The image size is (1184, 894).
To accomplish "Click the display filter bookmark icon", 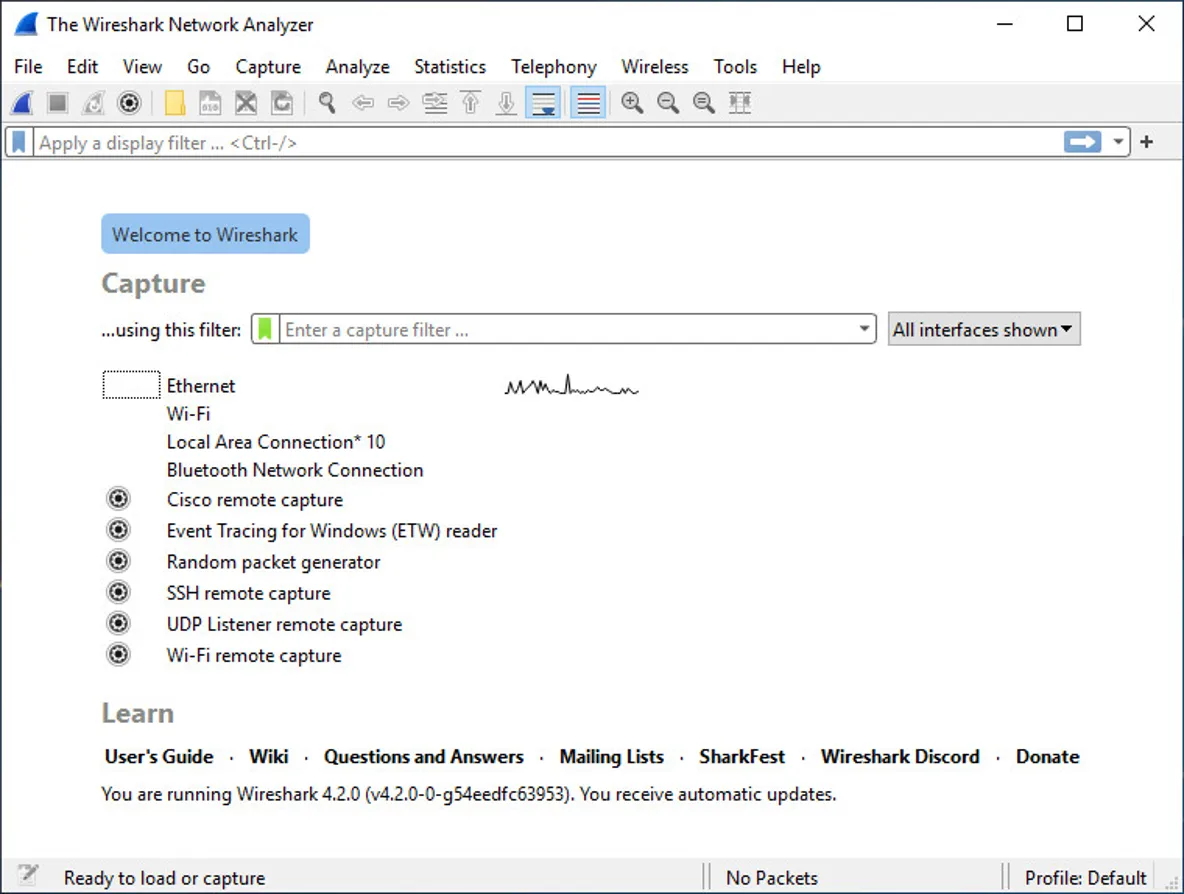I will (x=19, y=143).
